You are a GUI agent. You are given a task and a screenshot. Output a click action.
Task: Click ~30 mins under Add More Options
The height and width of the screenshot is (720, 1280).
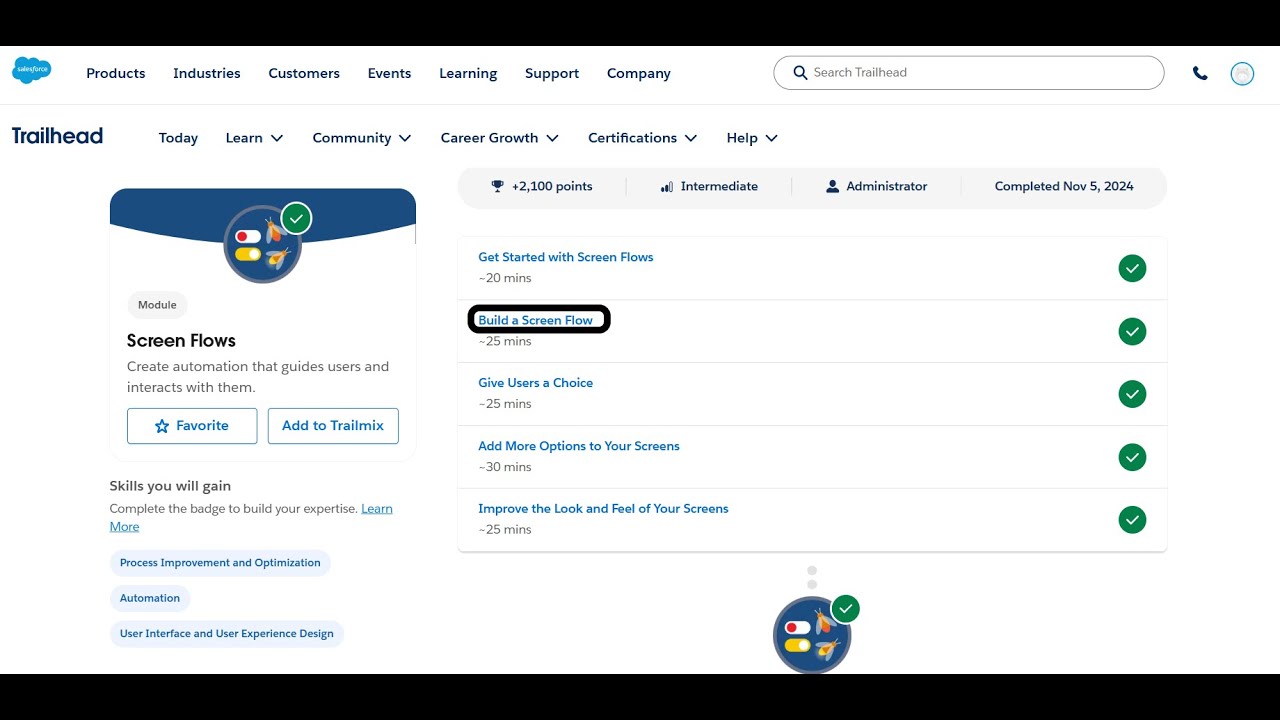505,467
